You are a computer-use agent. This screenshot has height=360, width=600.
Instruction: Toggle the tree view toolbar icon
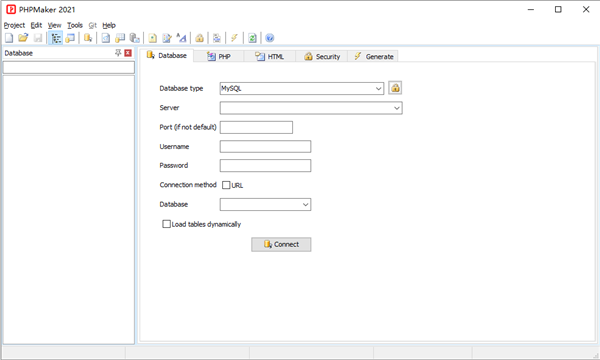[x=56, y=38]
